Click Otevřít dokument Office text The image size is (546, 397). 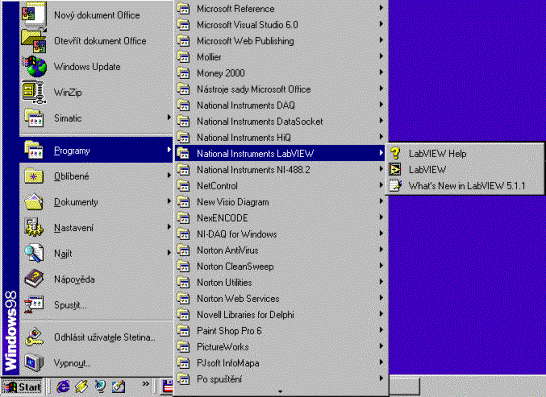pos(100,41)
